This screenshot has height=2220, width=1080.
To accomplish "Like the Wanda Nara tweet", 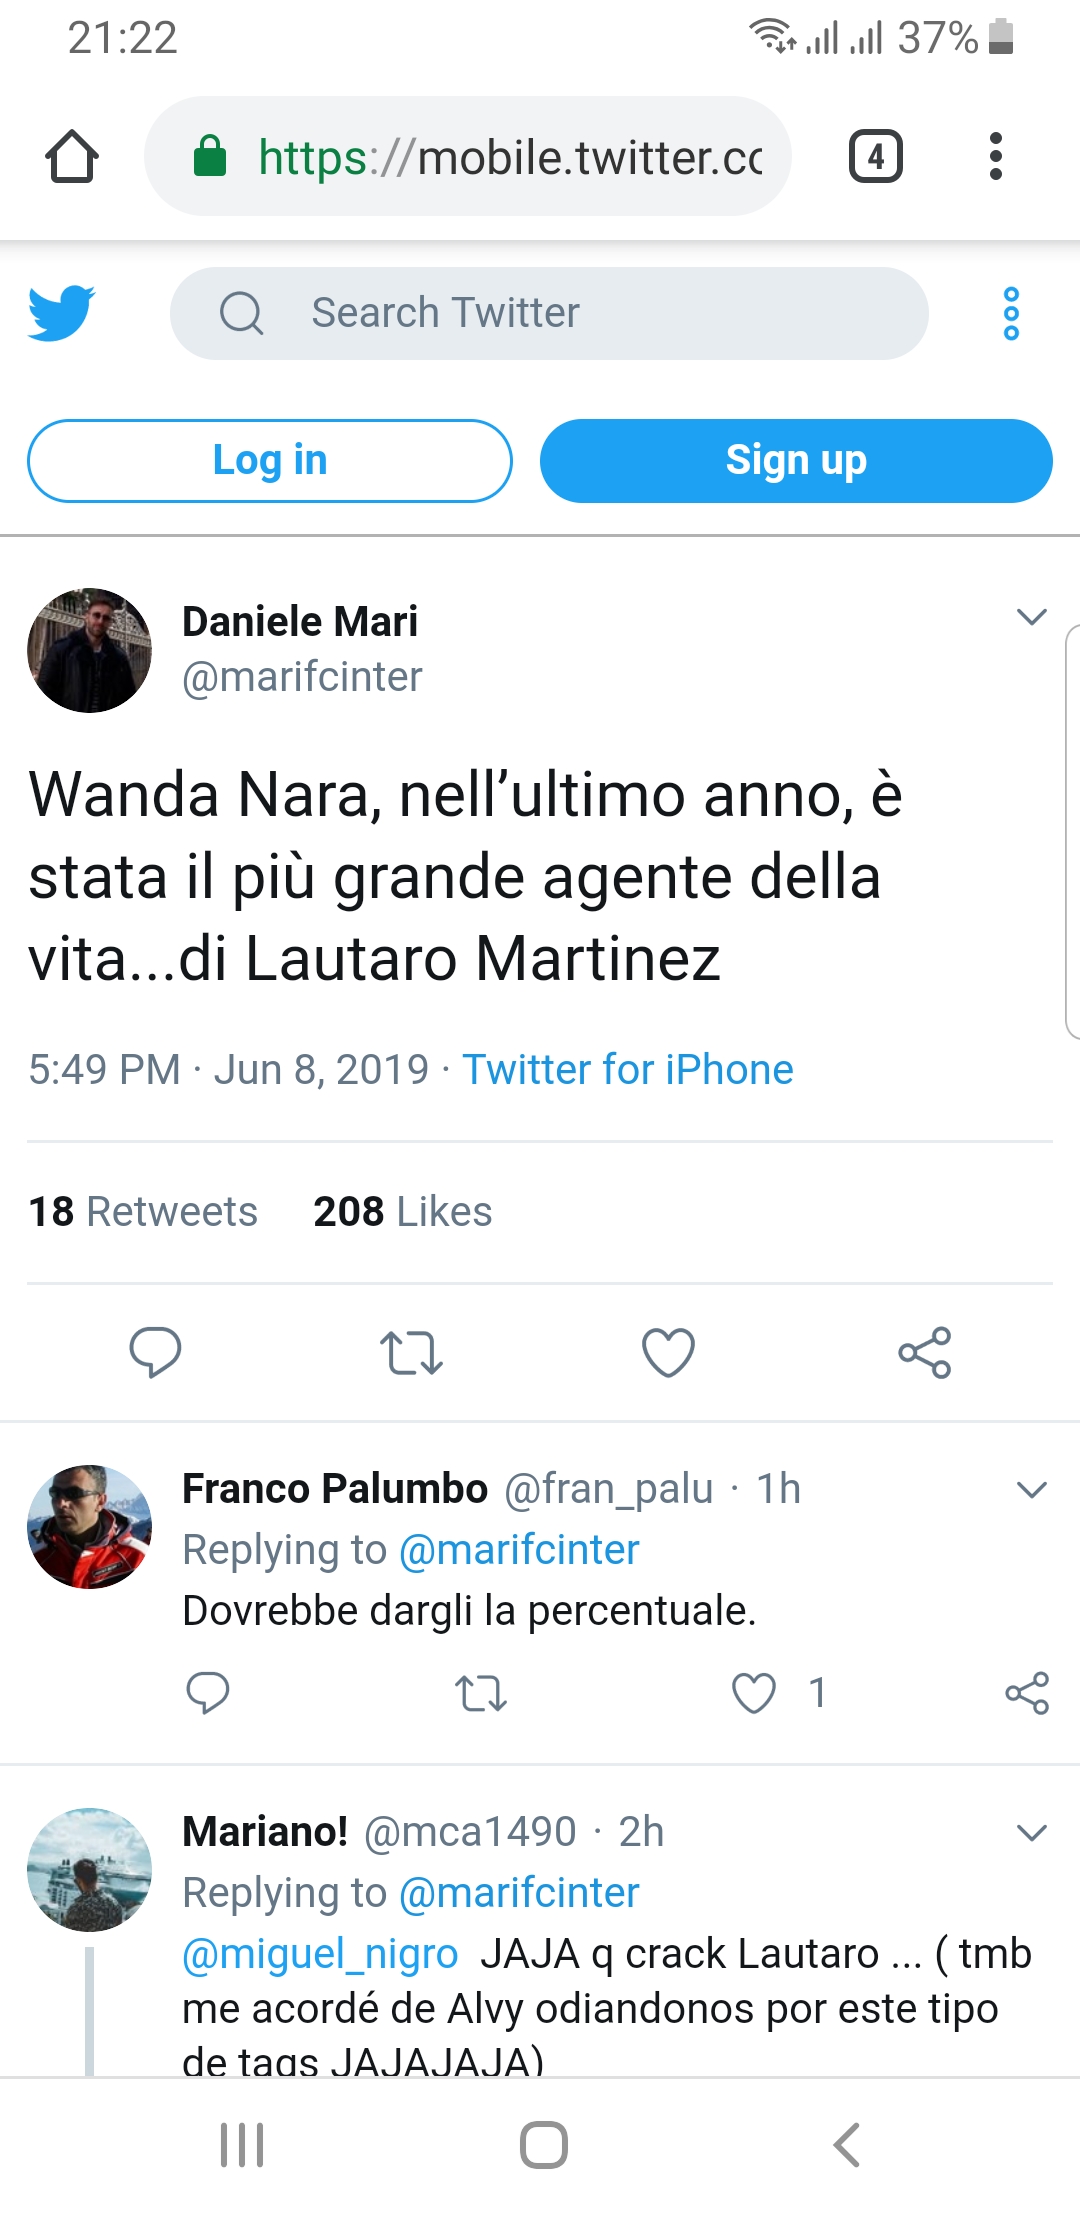I will (668, 1352).
